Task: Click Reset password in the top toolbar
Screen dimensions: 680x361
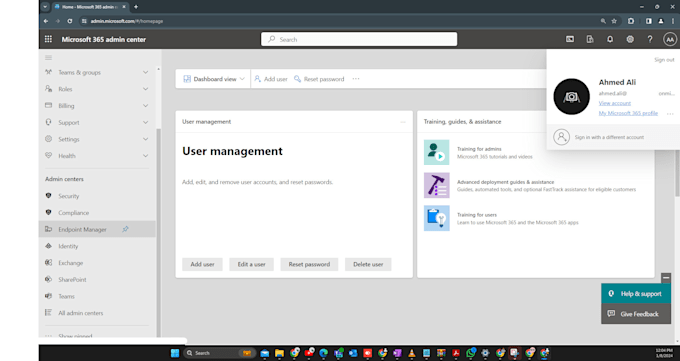Action: point(319,79)
